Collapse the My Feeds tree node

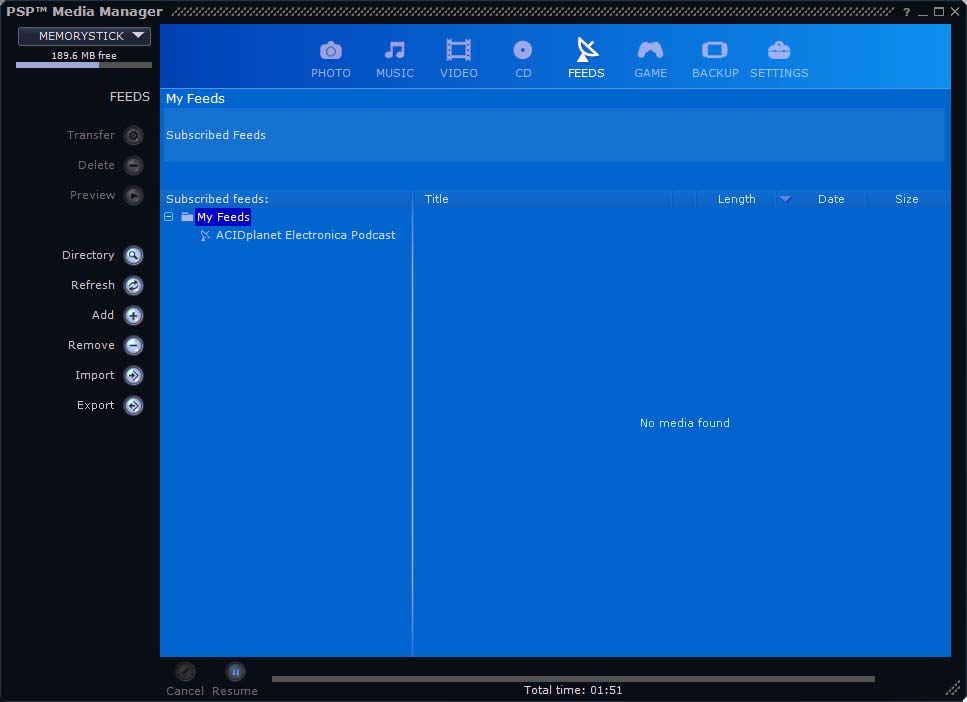168,217
